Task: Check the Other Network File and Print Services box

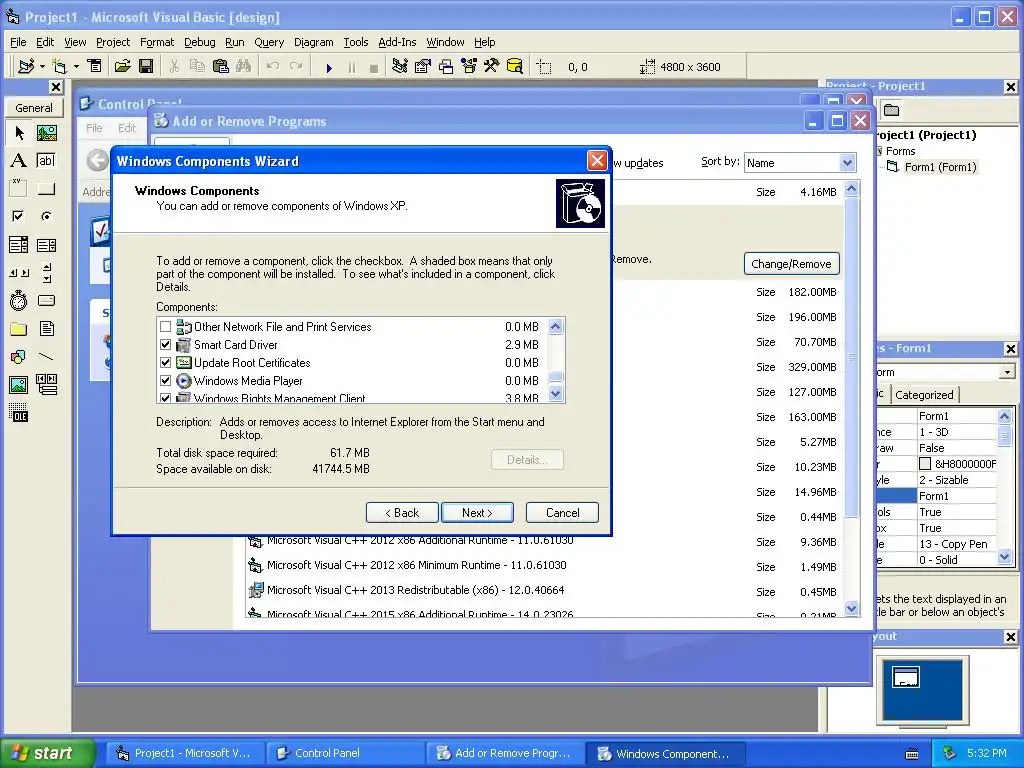Action: pyautogui.click(x=165, y=327)
